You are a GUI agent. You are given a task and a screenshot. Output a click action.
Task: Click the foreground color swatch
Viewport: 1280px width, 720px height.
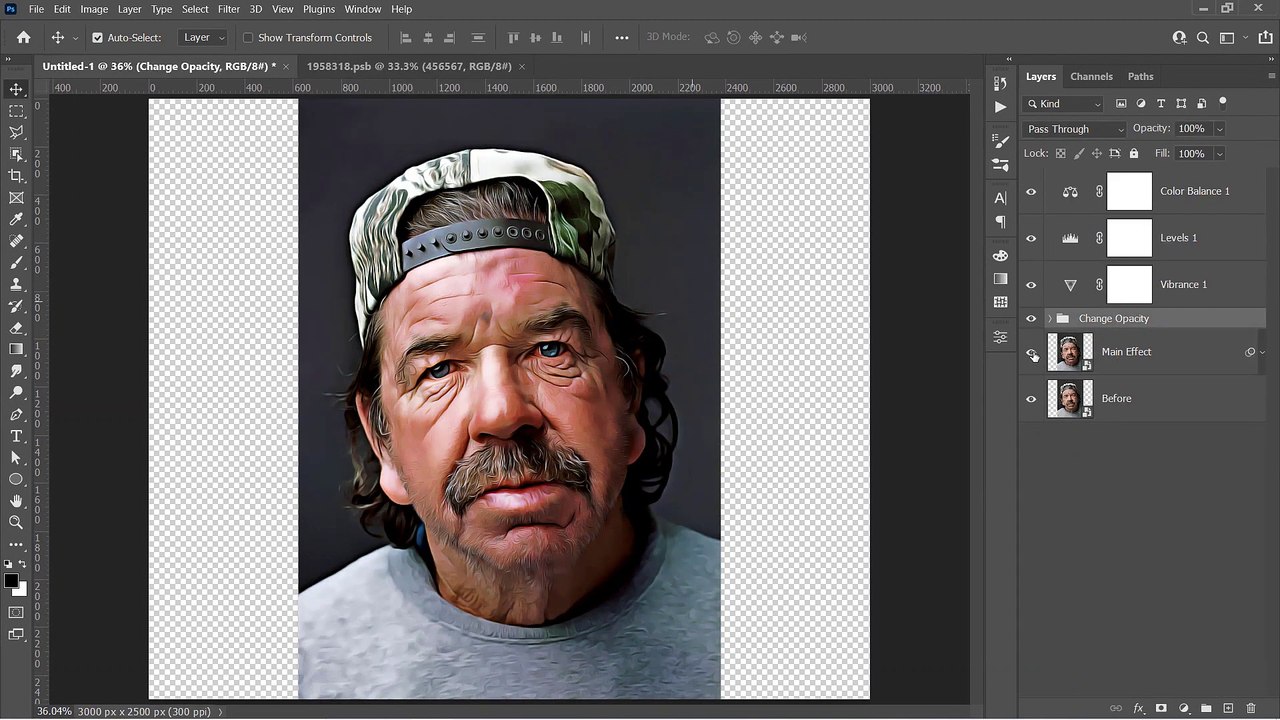(11, 581)
